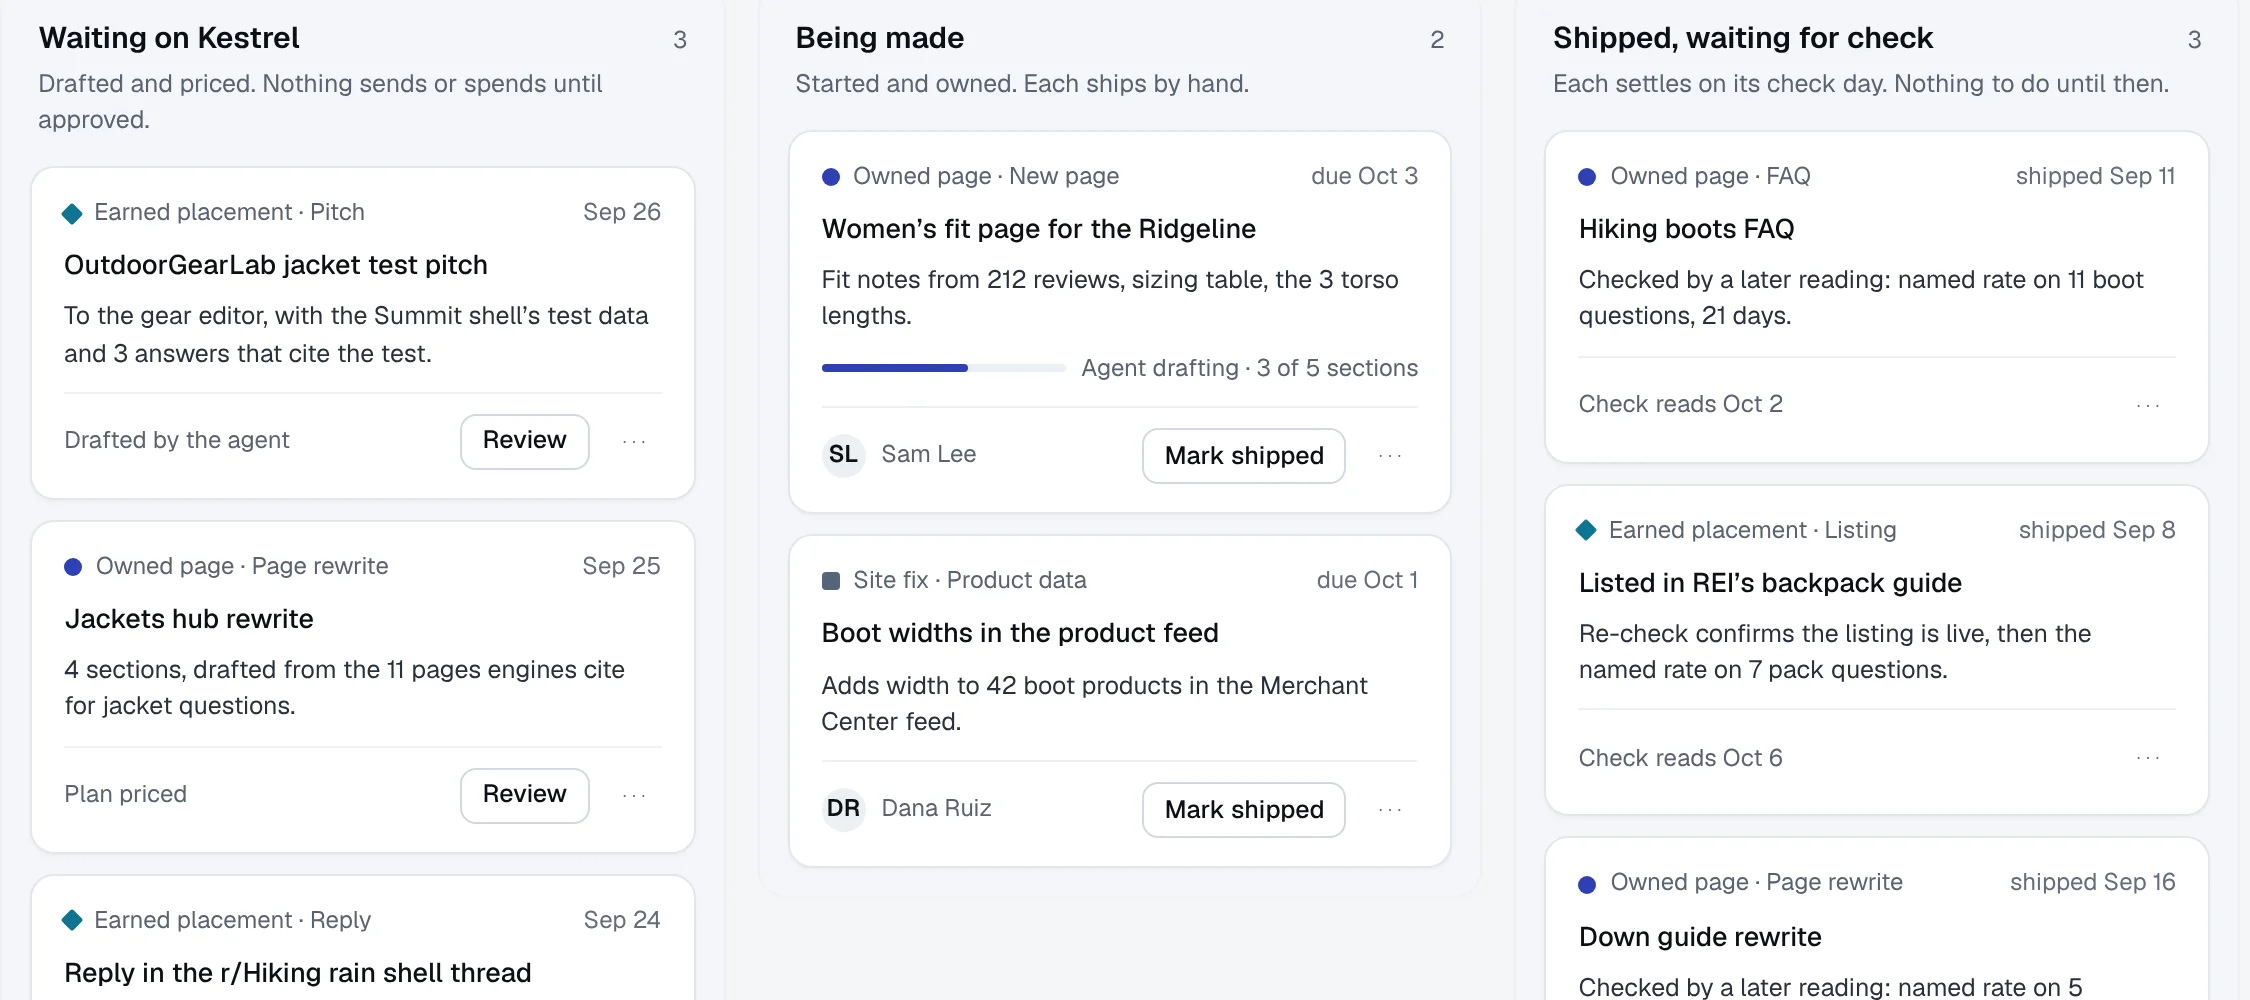The width and height of the screenshot is (2250, 1000).
Task: Click the Sam Lee owner name
Action: [x=929, y=454]
